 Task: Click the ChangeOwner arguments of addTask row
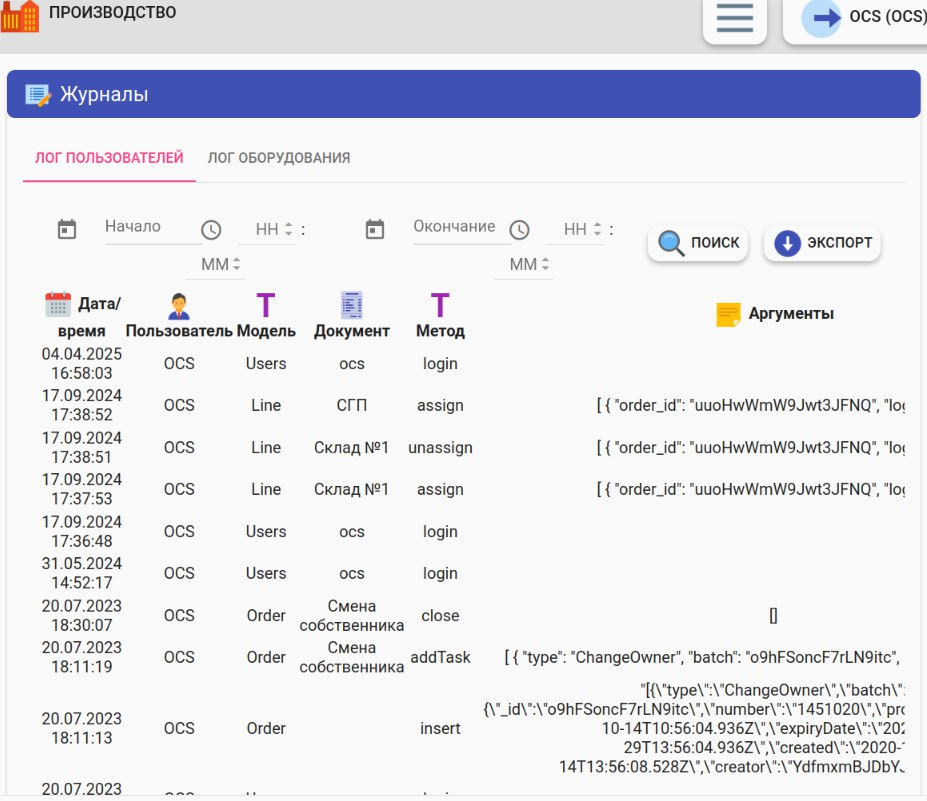pos(702,657)
